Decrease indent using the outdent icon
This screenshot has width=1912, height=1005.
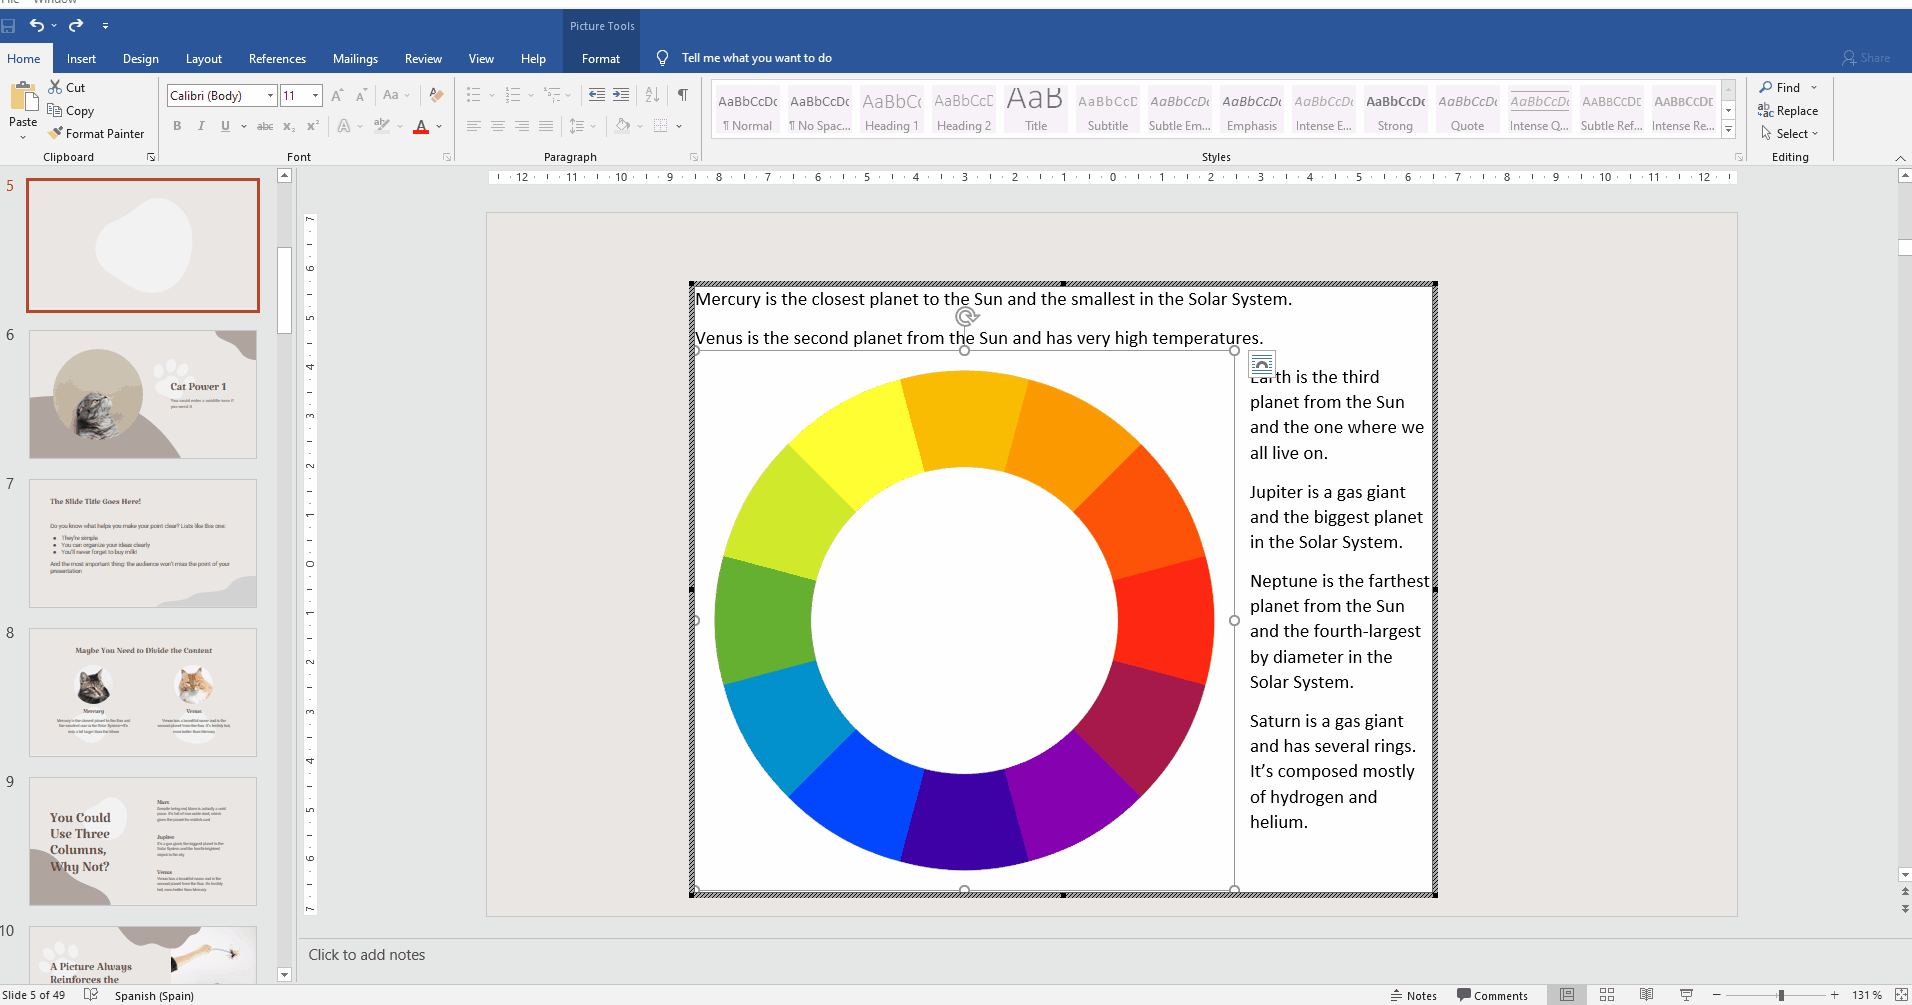click(597, 95)
